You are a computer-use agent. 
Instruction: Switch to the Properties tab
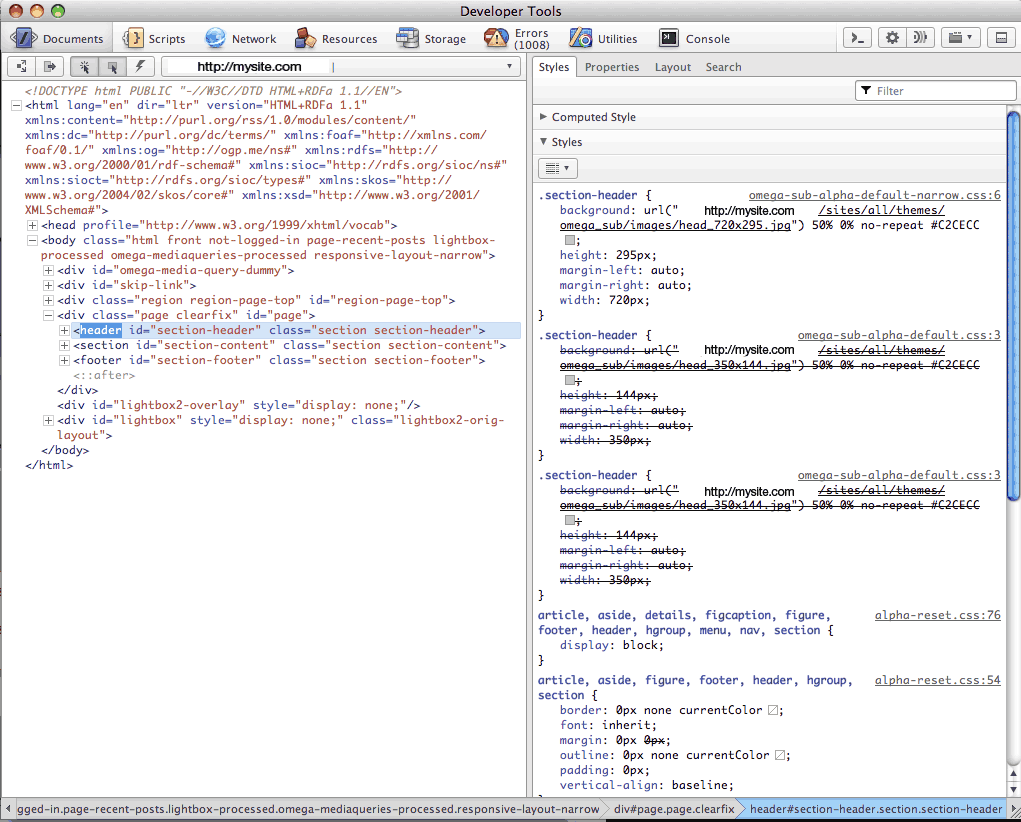pyautogui.click(x=612, y=67)
